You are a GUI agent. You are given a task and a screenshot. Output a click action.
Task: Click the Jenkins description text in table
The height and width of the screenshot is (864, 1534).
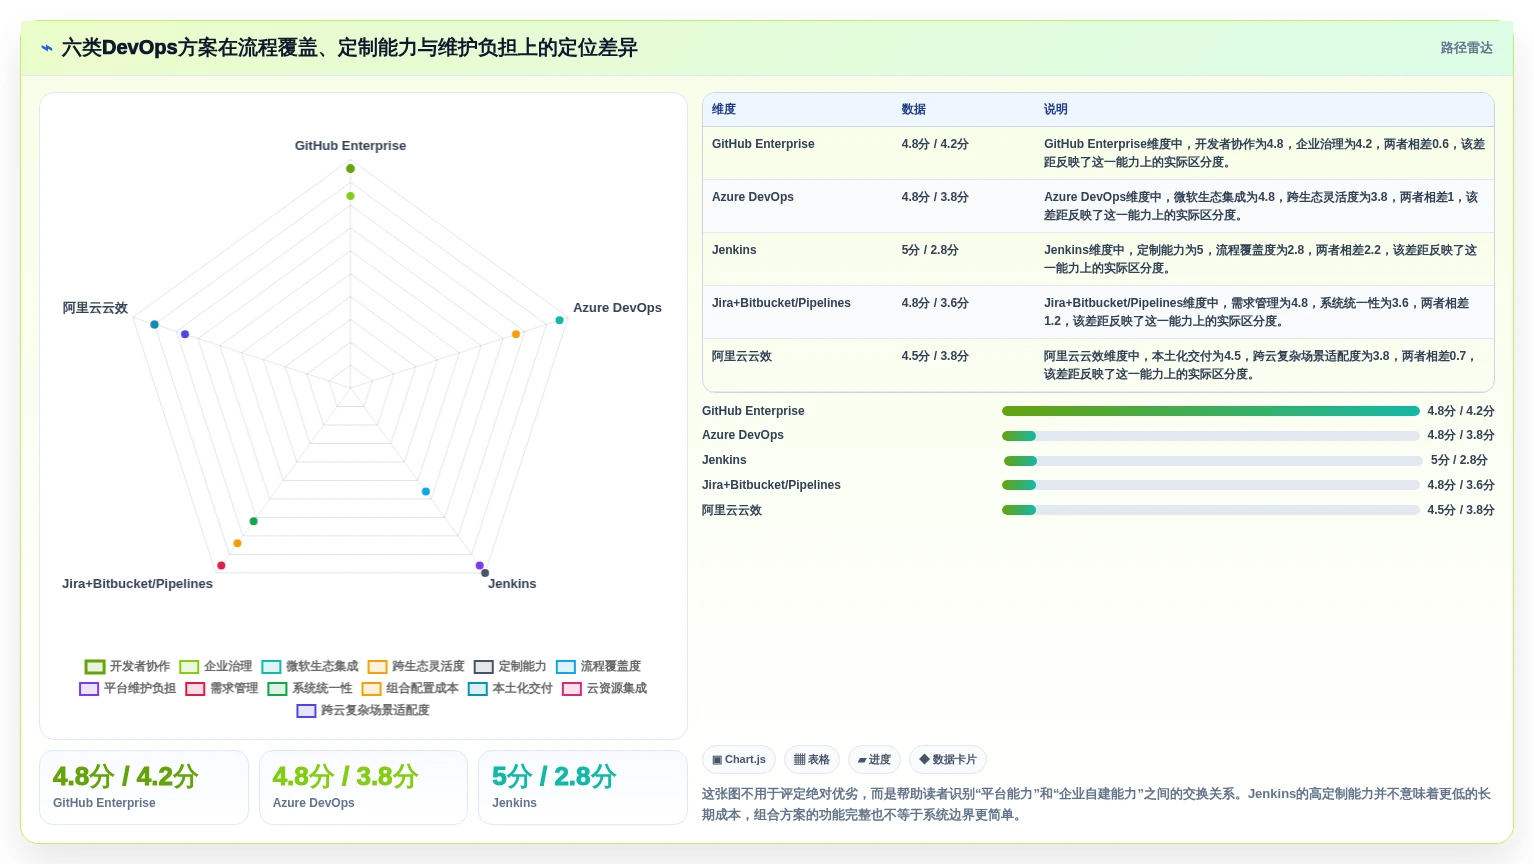pos(1260,259)
